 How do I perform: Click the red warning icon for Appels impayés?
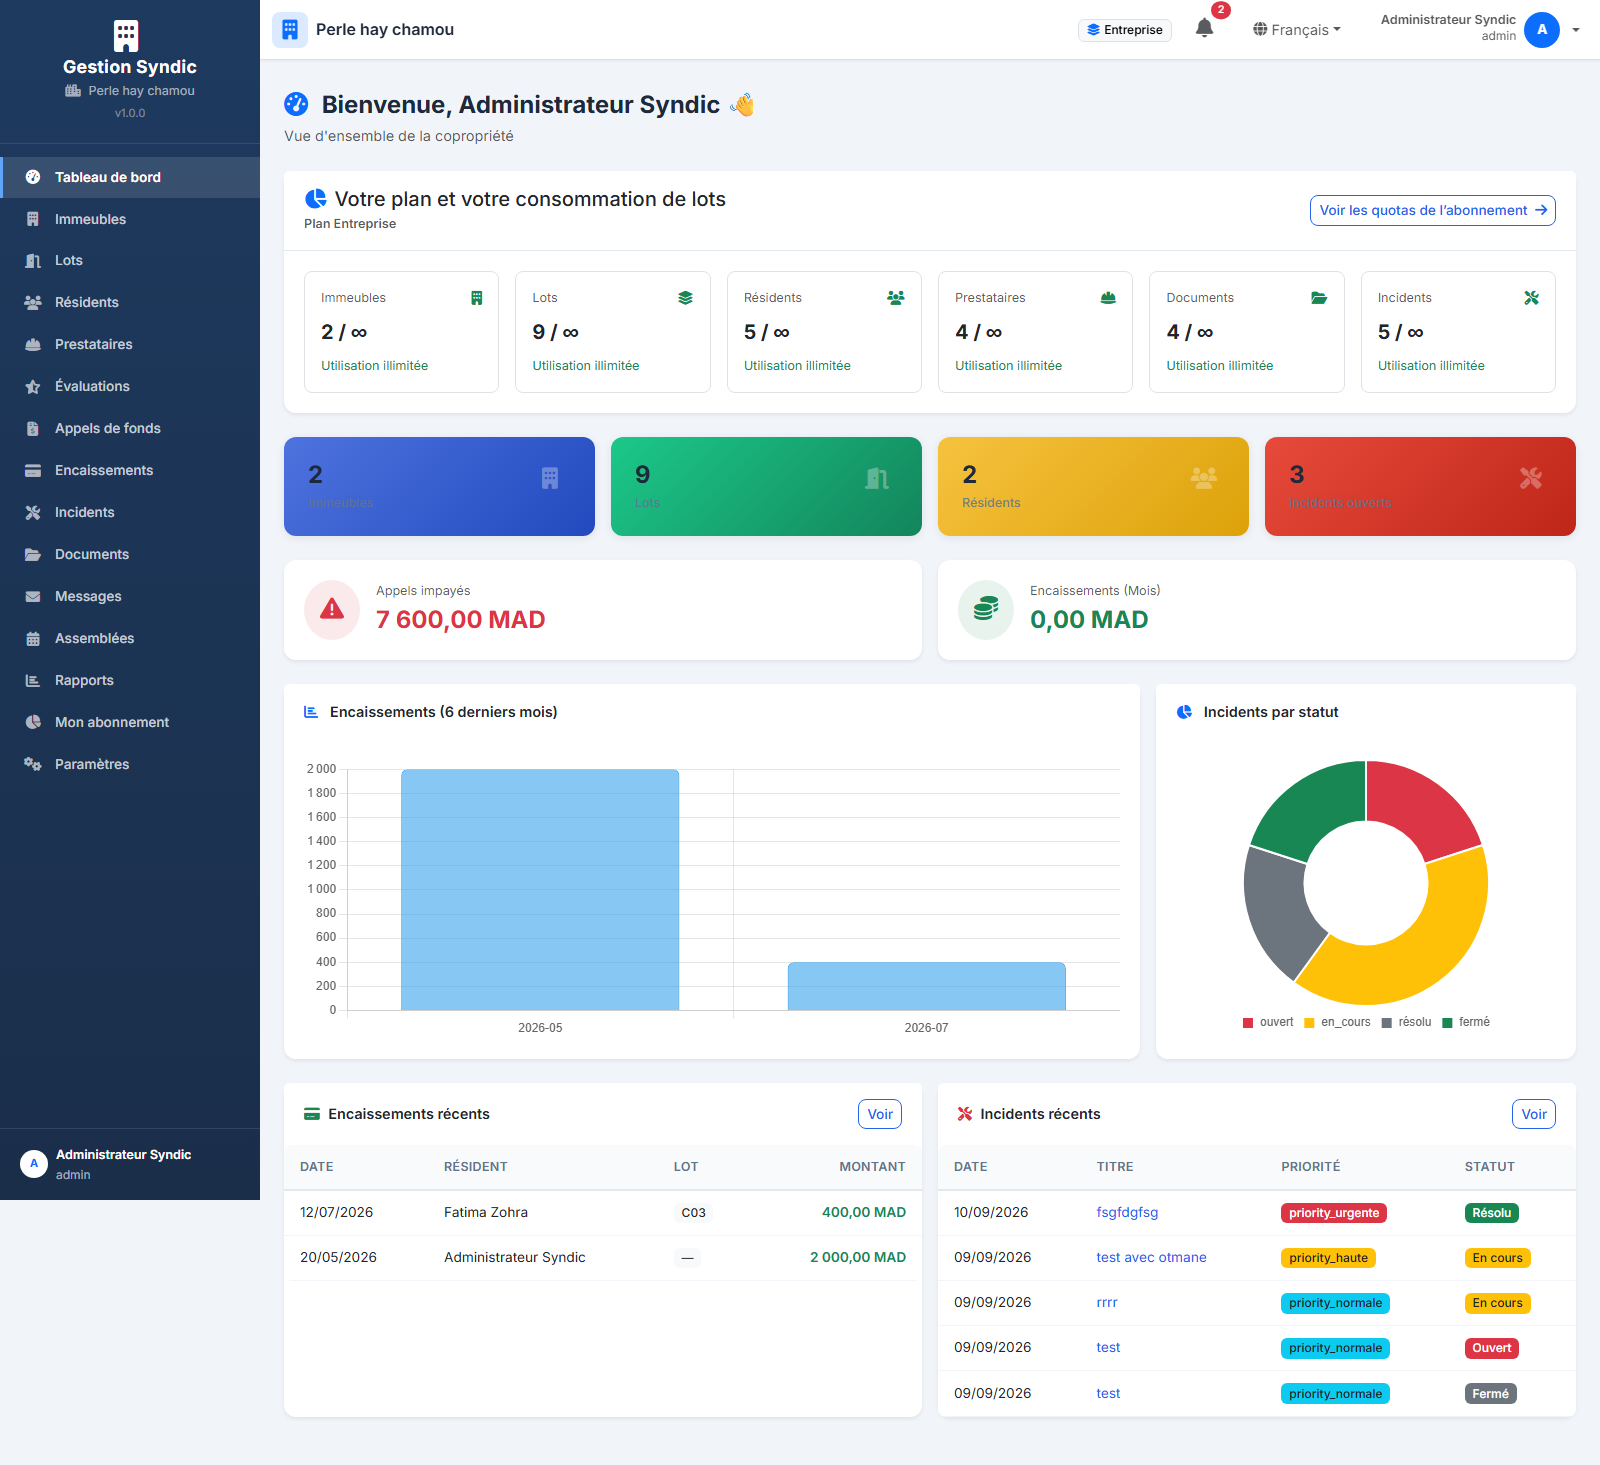(332, 609)
